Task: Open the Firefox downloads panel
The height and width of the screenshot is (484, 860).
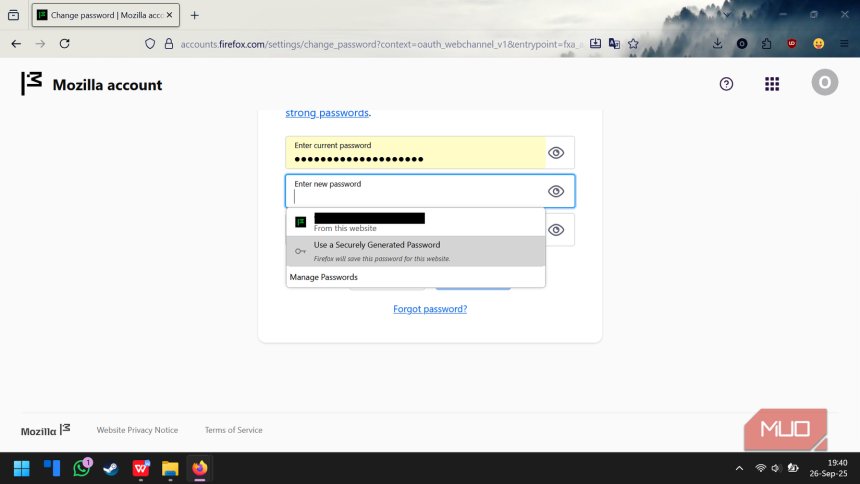Action: click(717, 44)
